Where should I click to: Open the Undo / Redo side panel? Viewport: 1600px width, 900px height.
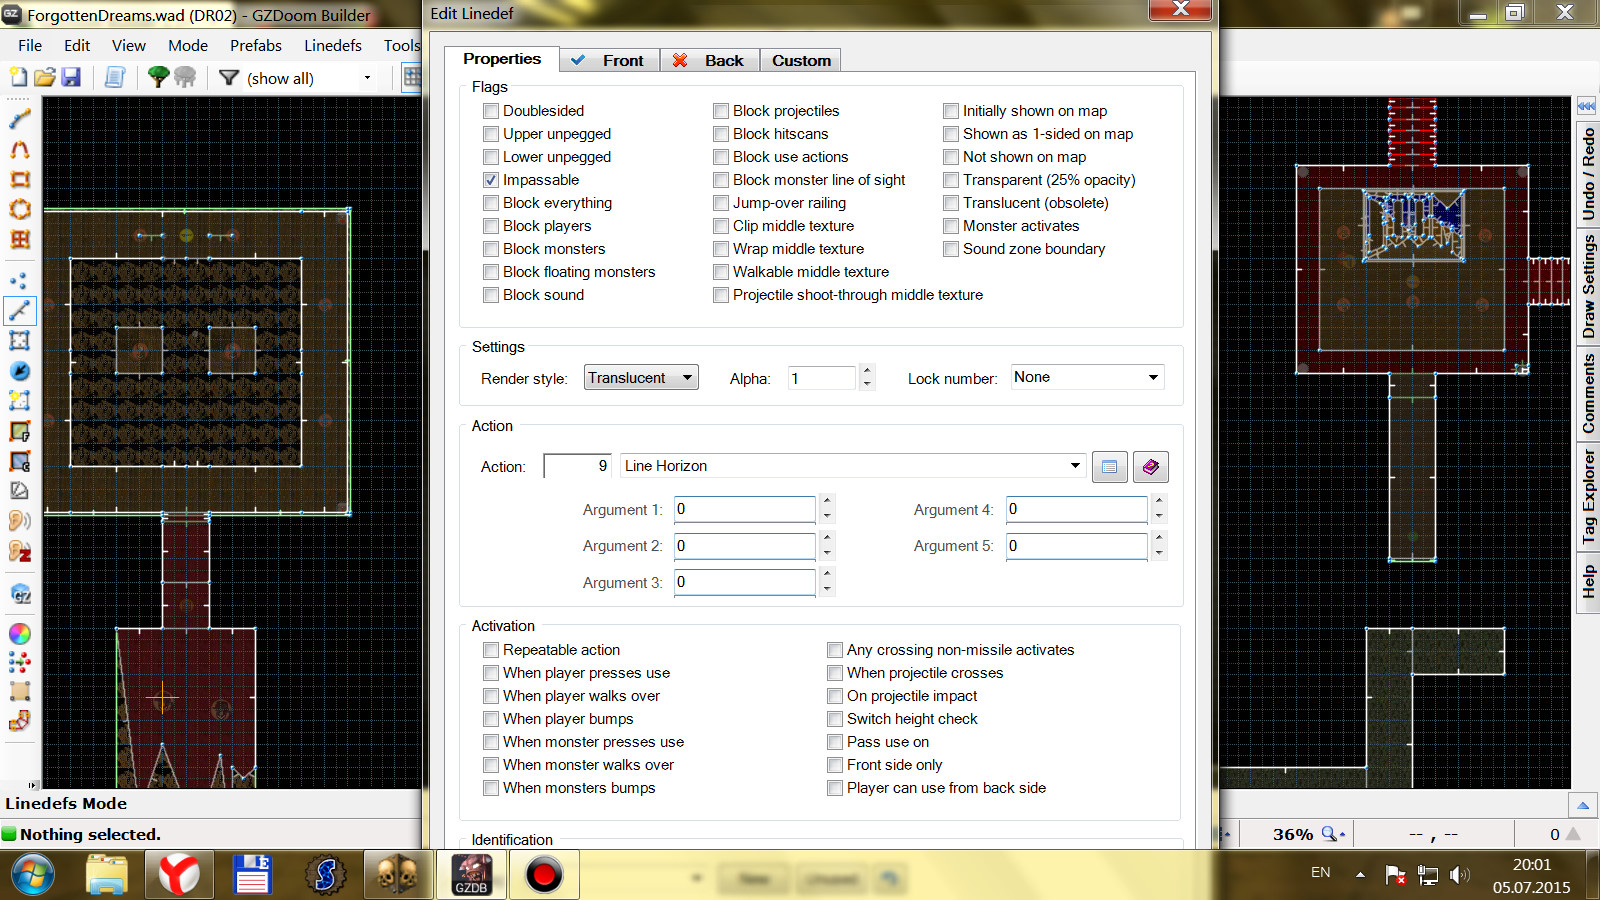(x=1588, y=175)
